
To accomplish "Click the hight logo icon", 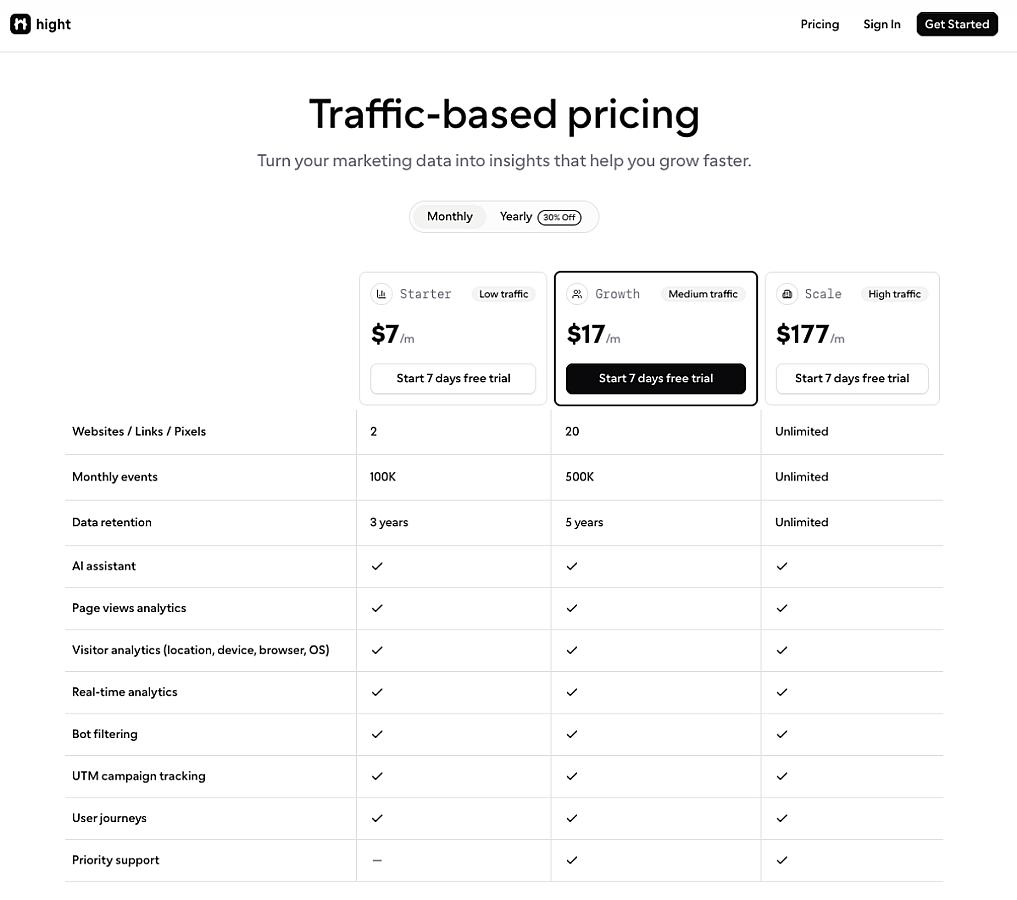I will (x=20, y=24).
